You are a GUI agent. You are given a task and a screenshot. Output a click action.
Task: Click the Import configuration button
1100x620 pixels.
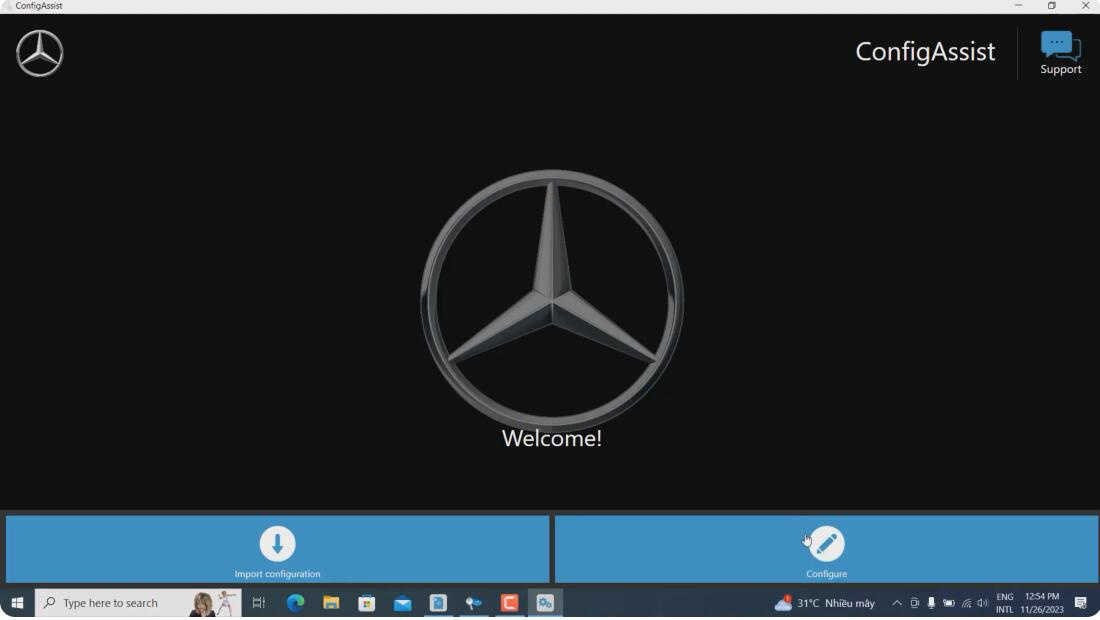pyautogui.click(x=277, y=549)
